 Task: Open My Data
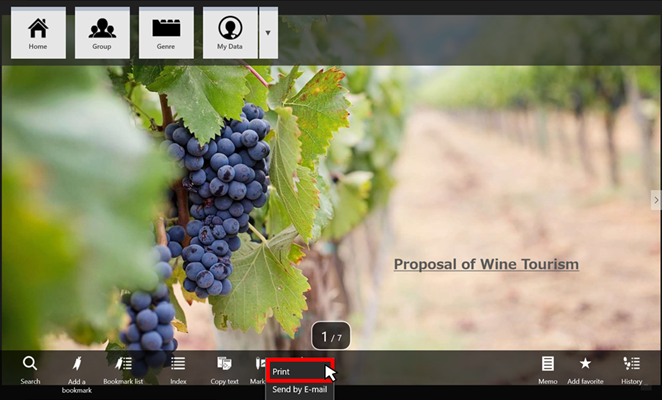[x=230, y=33]
